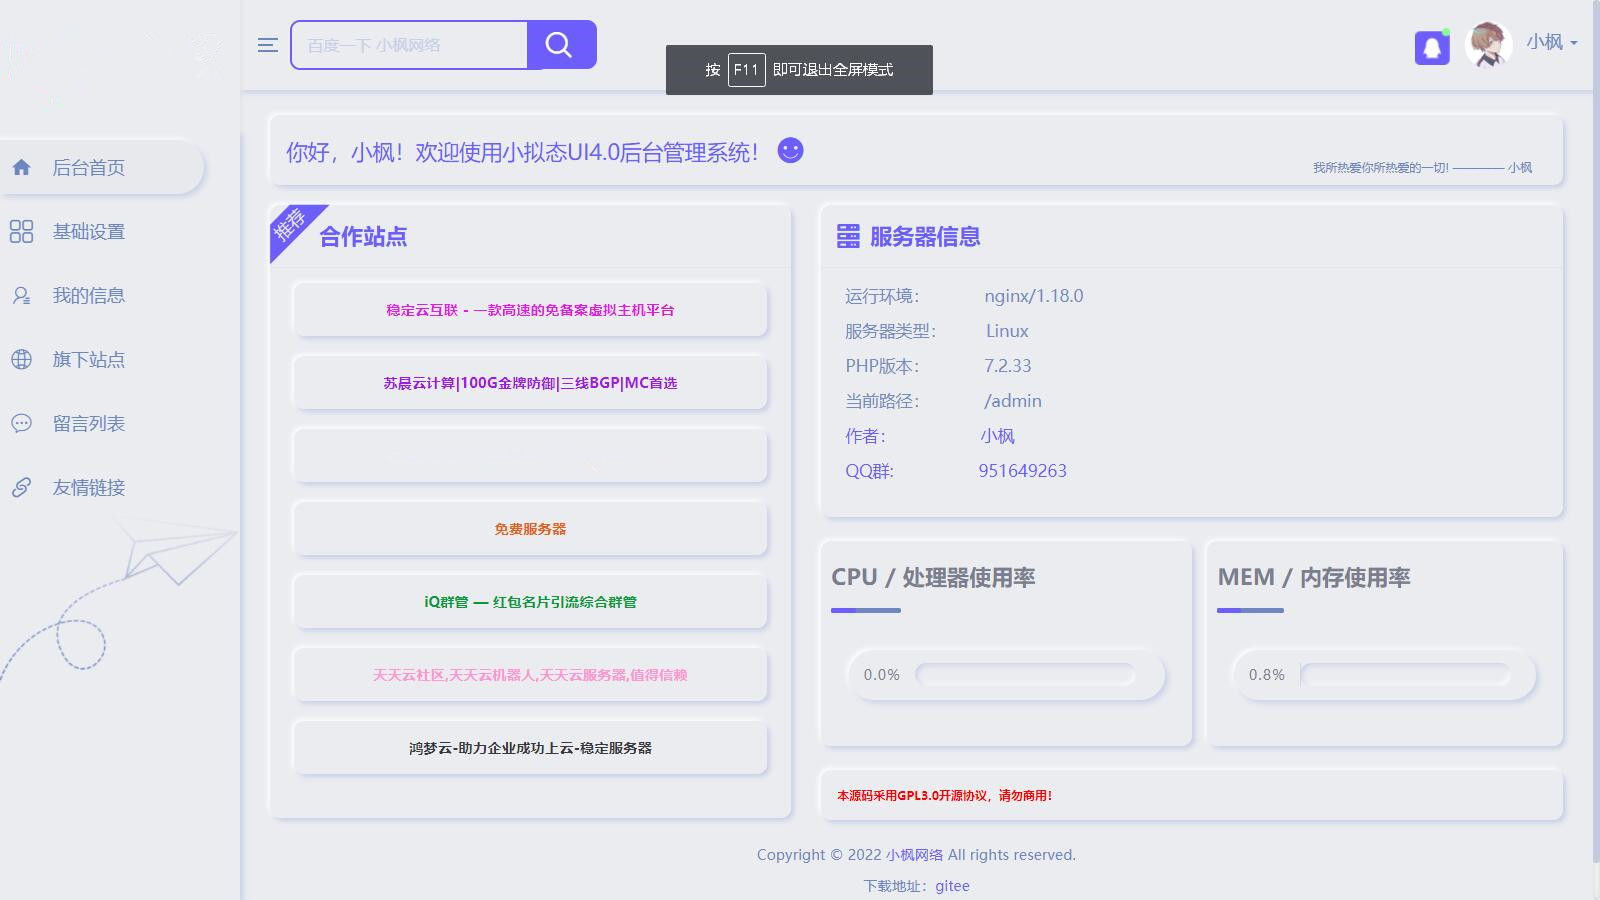Screen dimensions: 1600x900
Task: Click the server icon beside 服务器信息
Action: pos(848,236)
